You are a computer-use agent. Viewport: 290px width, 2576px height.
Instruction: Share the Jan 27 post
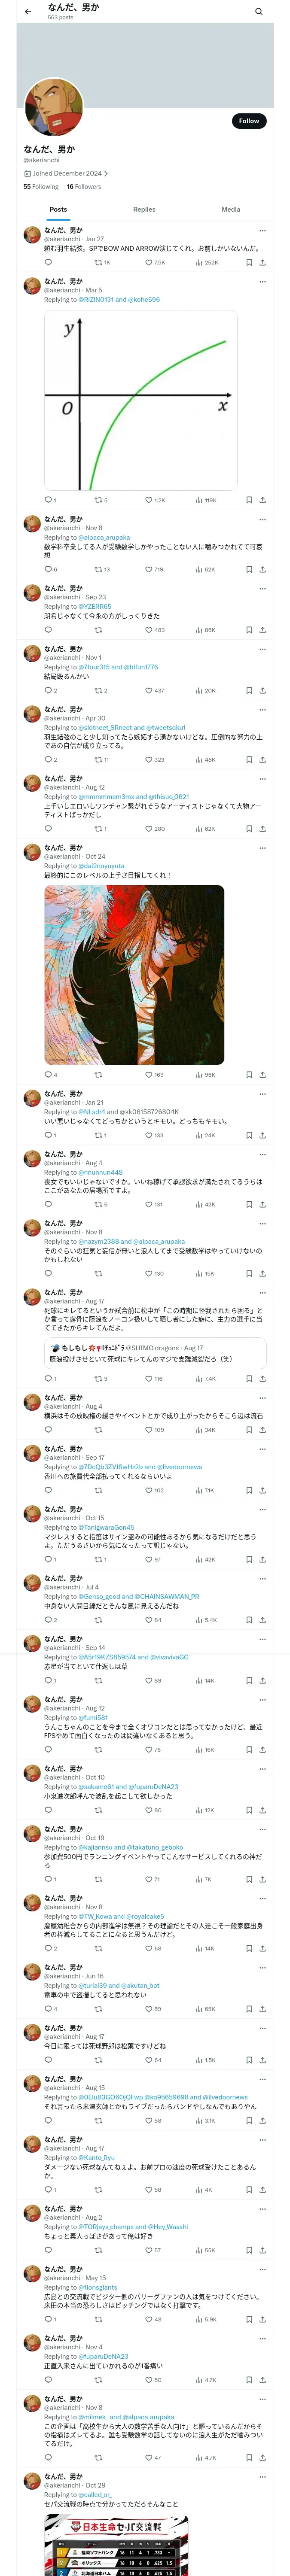pos(262,263)
